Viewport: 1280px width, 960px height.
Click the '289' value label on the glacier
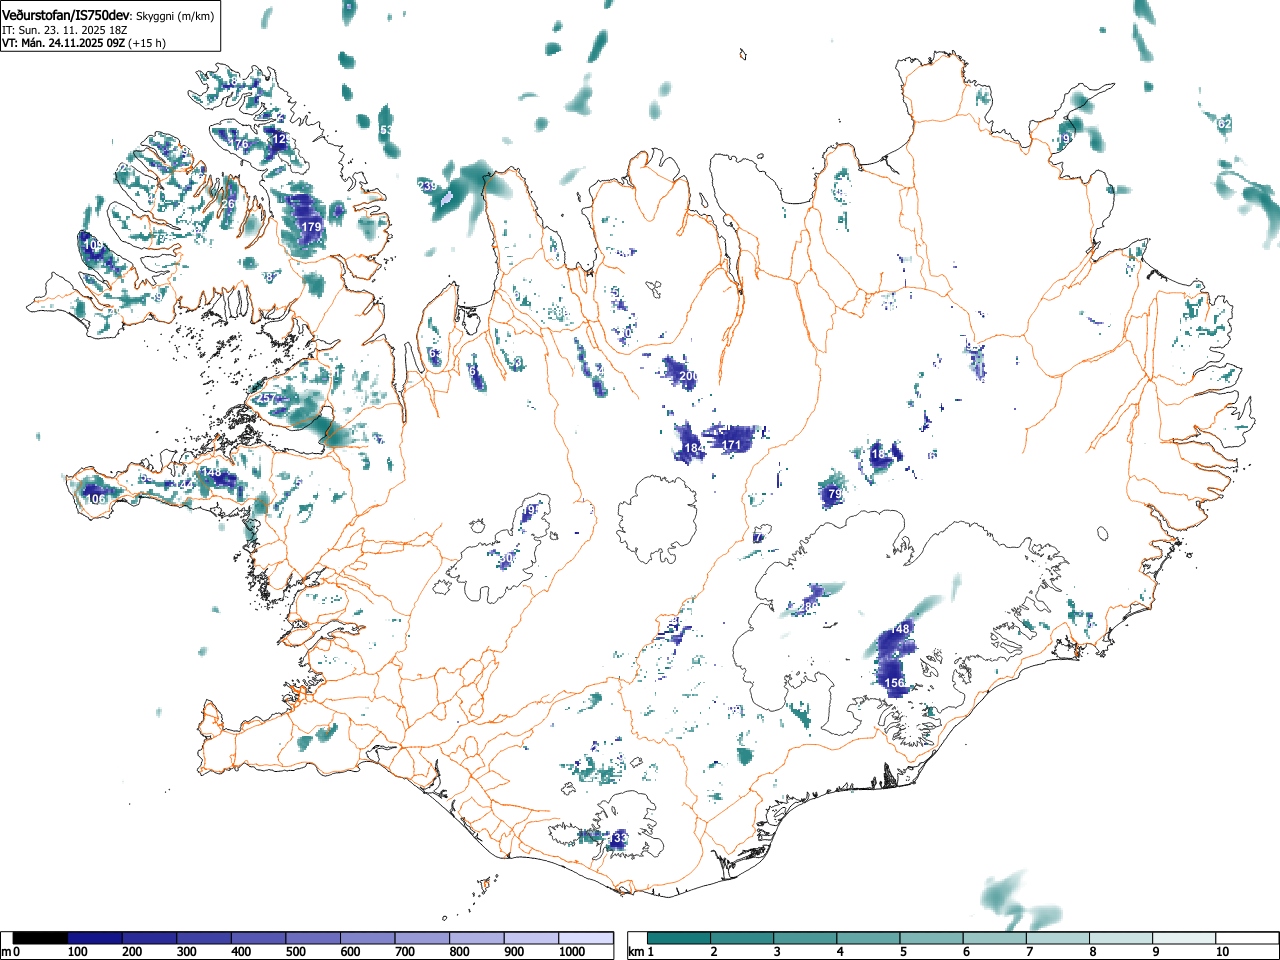point(808,606)
